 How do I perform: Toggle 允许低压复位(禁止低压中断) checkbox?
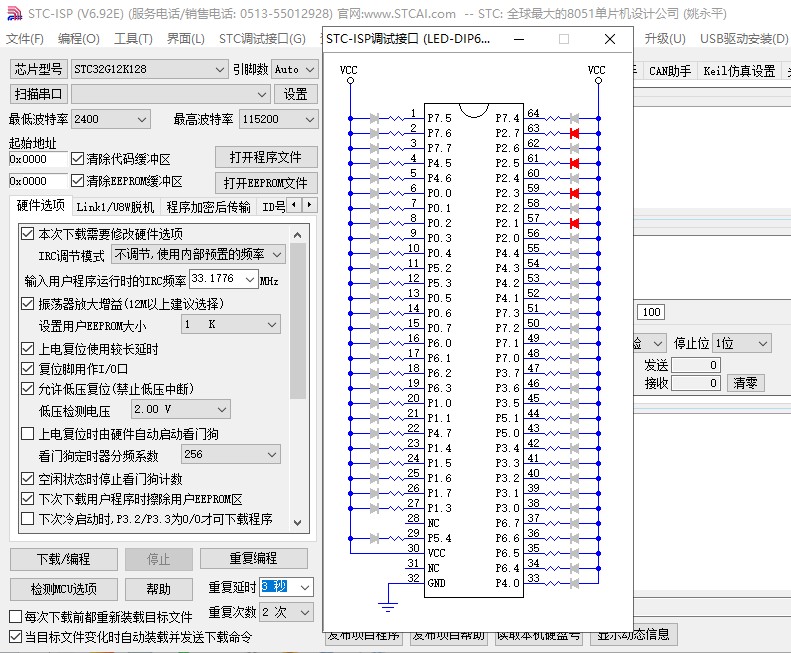(x=27, y=389)
